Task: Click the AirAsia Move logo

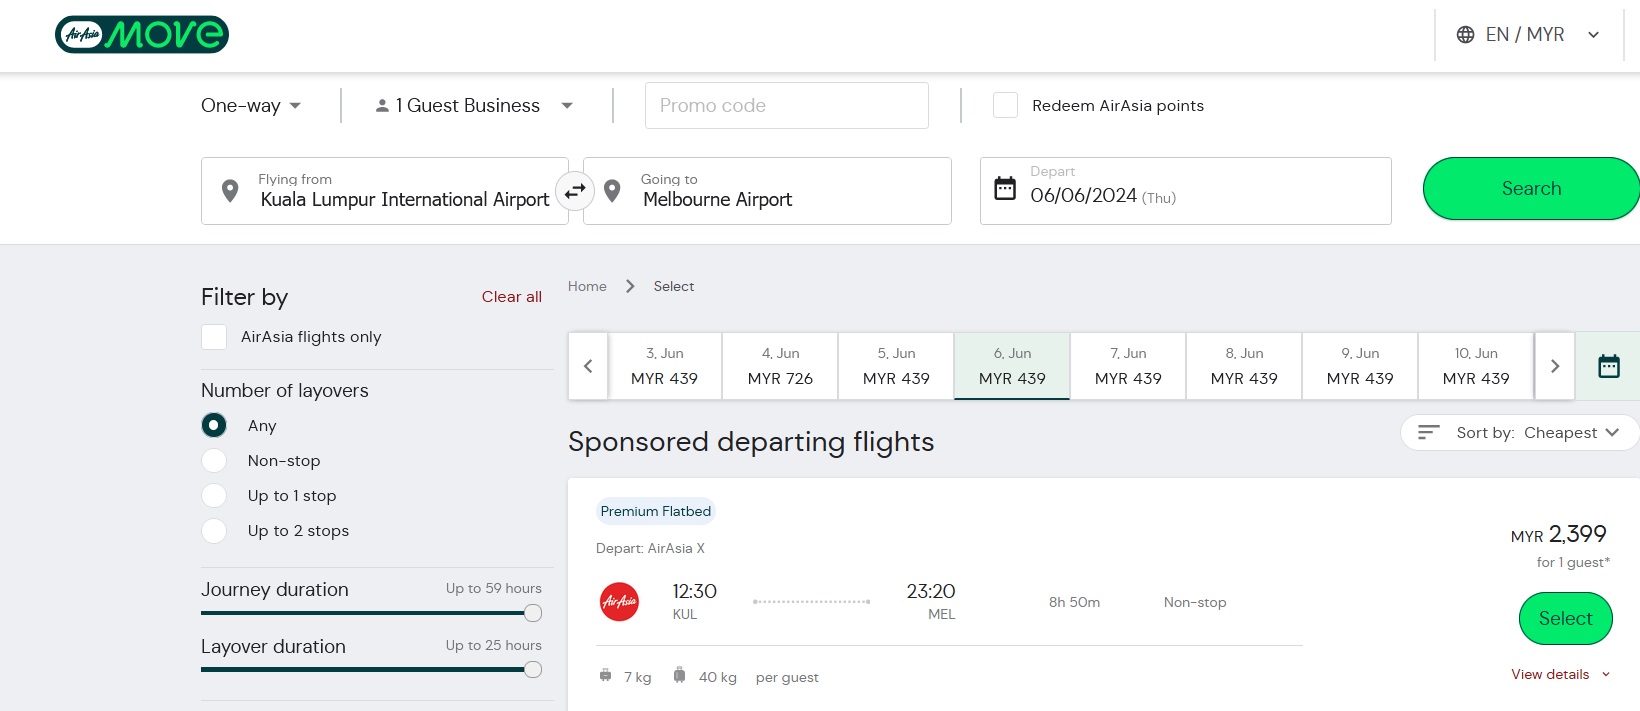Action: click(142, 35)
